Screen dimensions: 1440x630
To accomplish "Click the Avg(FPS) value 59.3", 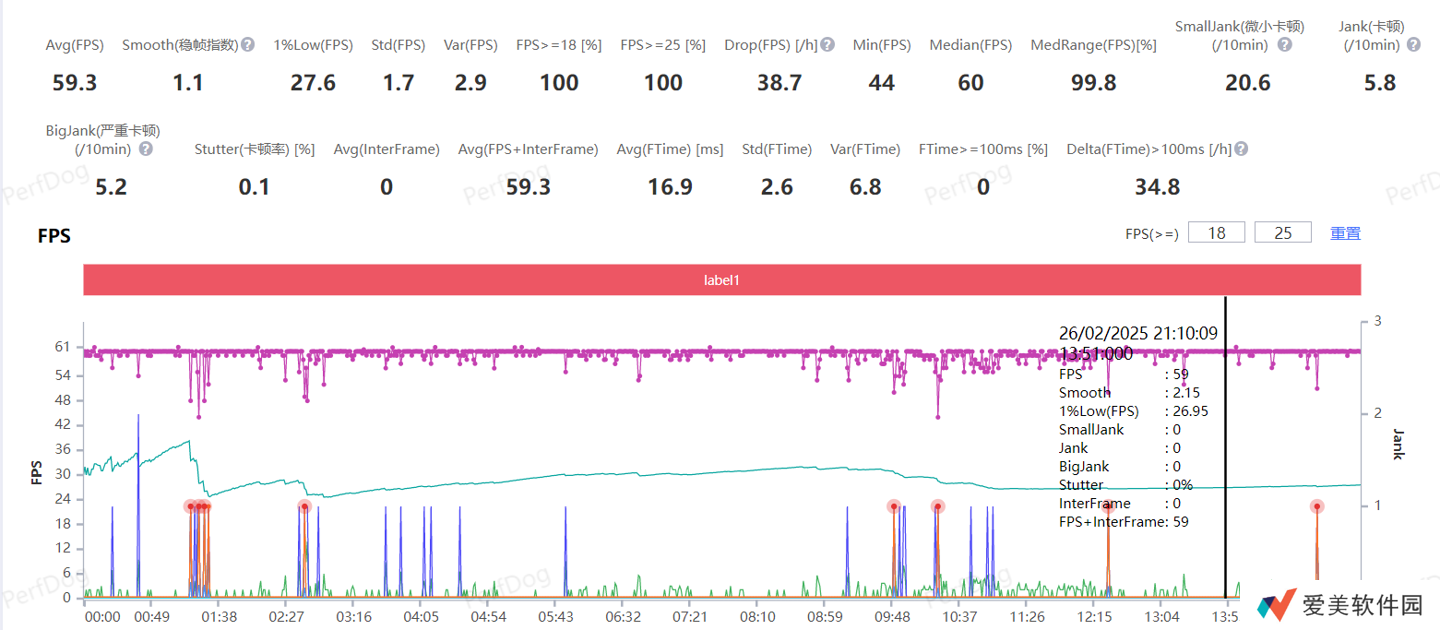I will pos(75,83).
